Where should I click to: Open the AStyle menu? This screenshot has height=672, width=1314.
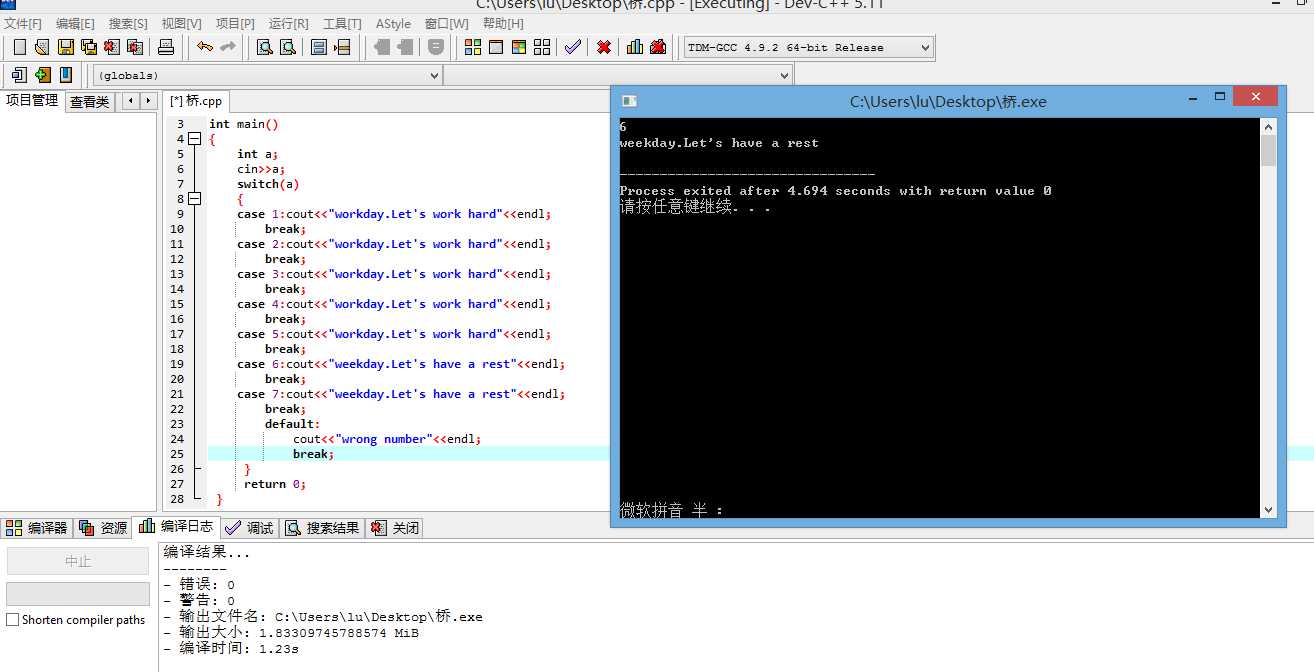pyautogui.click(x=393, y=23)
